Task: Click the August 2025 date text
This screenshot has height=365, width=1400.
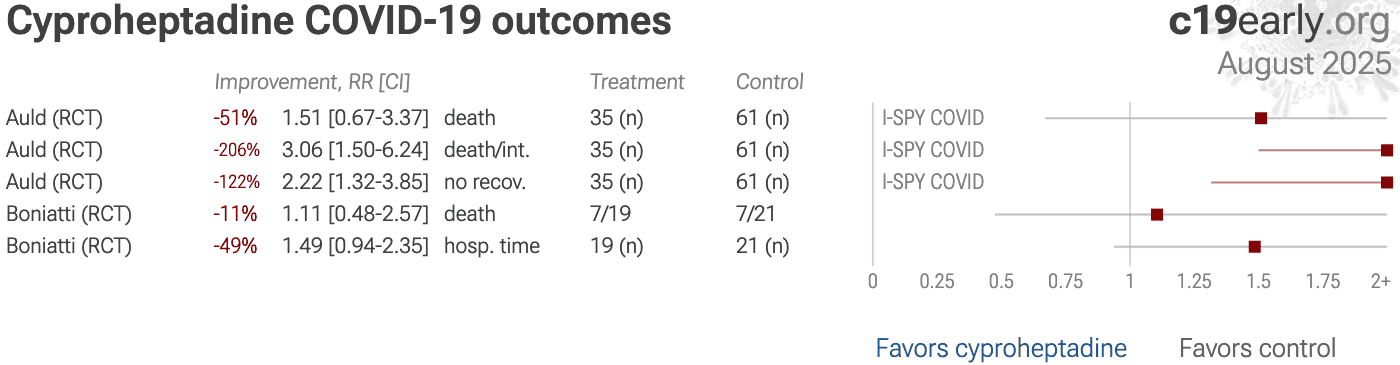Action: 1304,63
